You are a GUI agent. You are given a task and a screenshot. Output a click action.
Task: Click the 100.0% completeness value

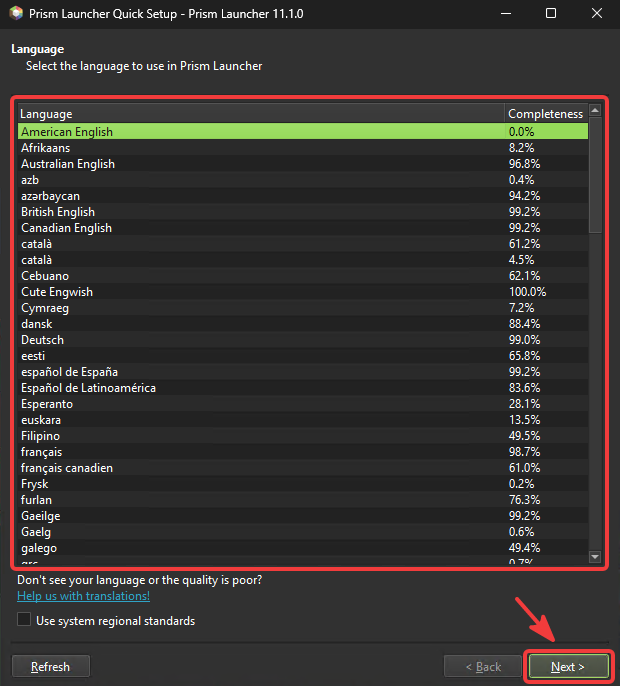pyautogui.click(x=527, y=292)
